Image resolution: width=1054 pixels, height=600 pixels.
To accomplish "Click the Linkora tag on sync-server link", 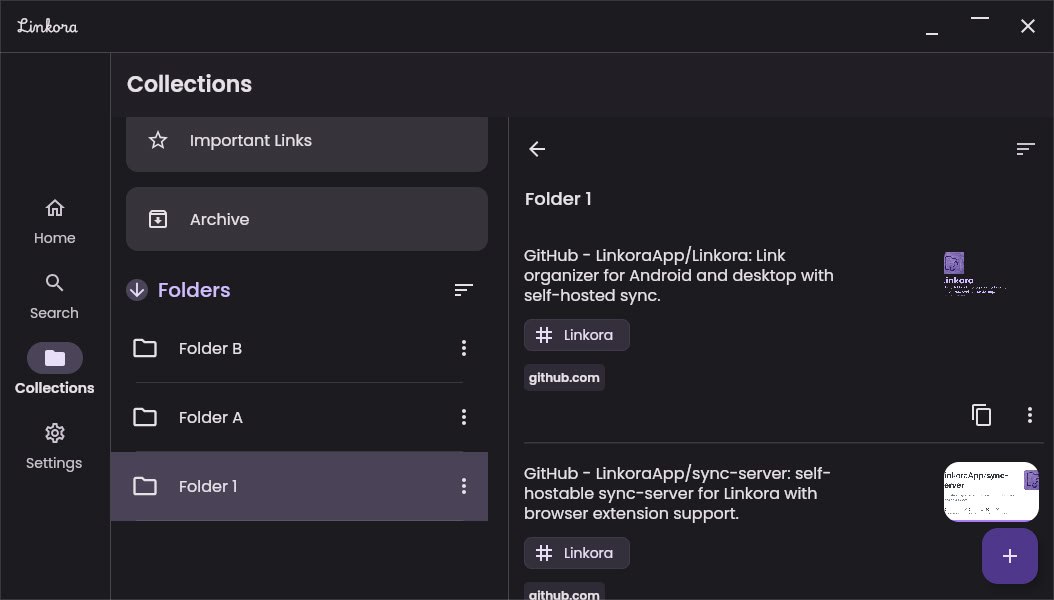I will pyautogui.click(x=576, y=553).
